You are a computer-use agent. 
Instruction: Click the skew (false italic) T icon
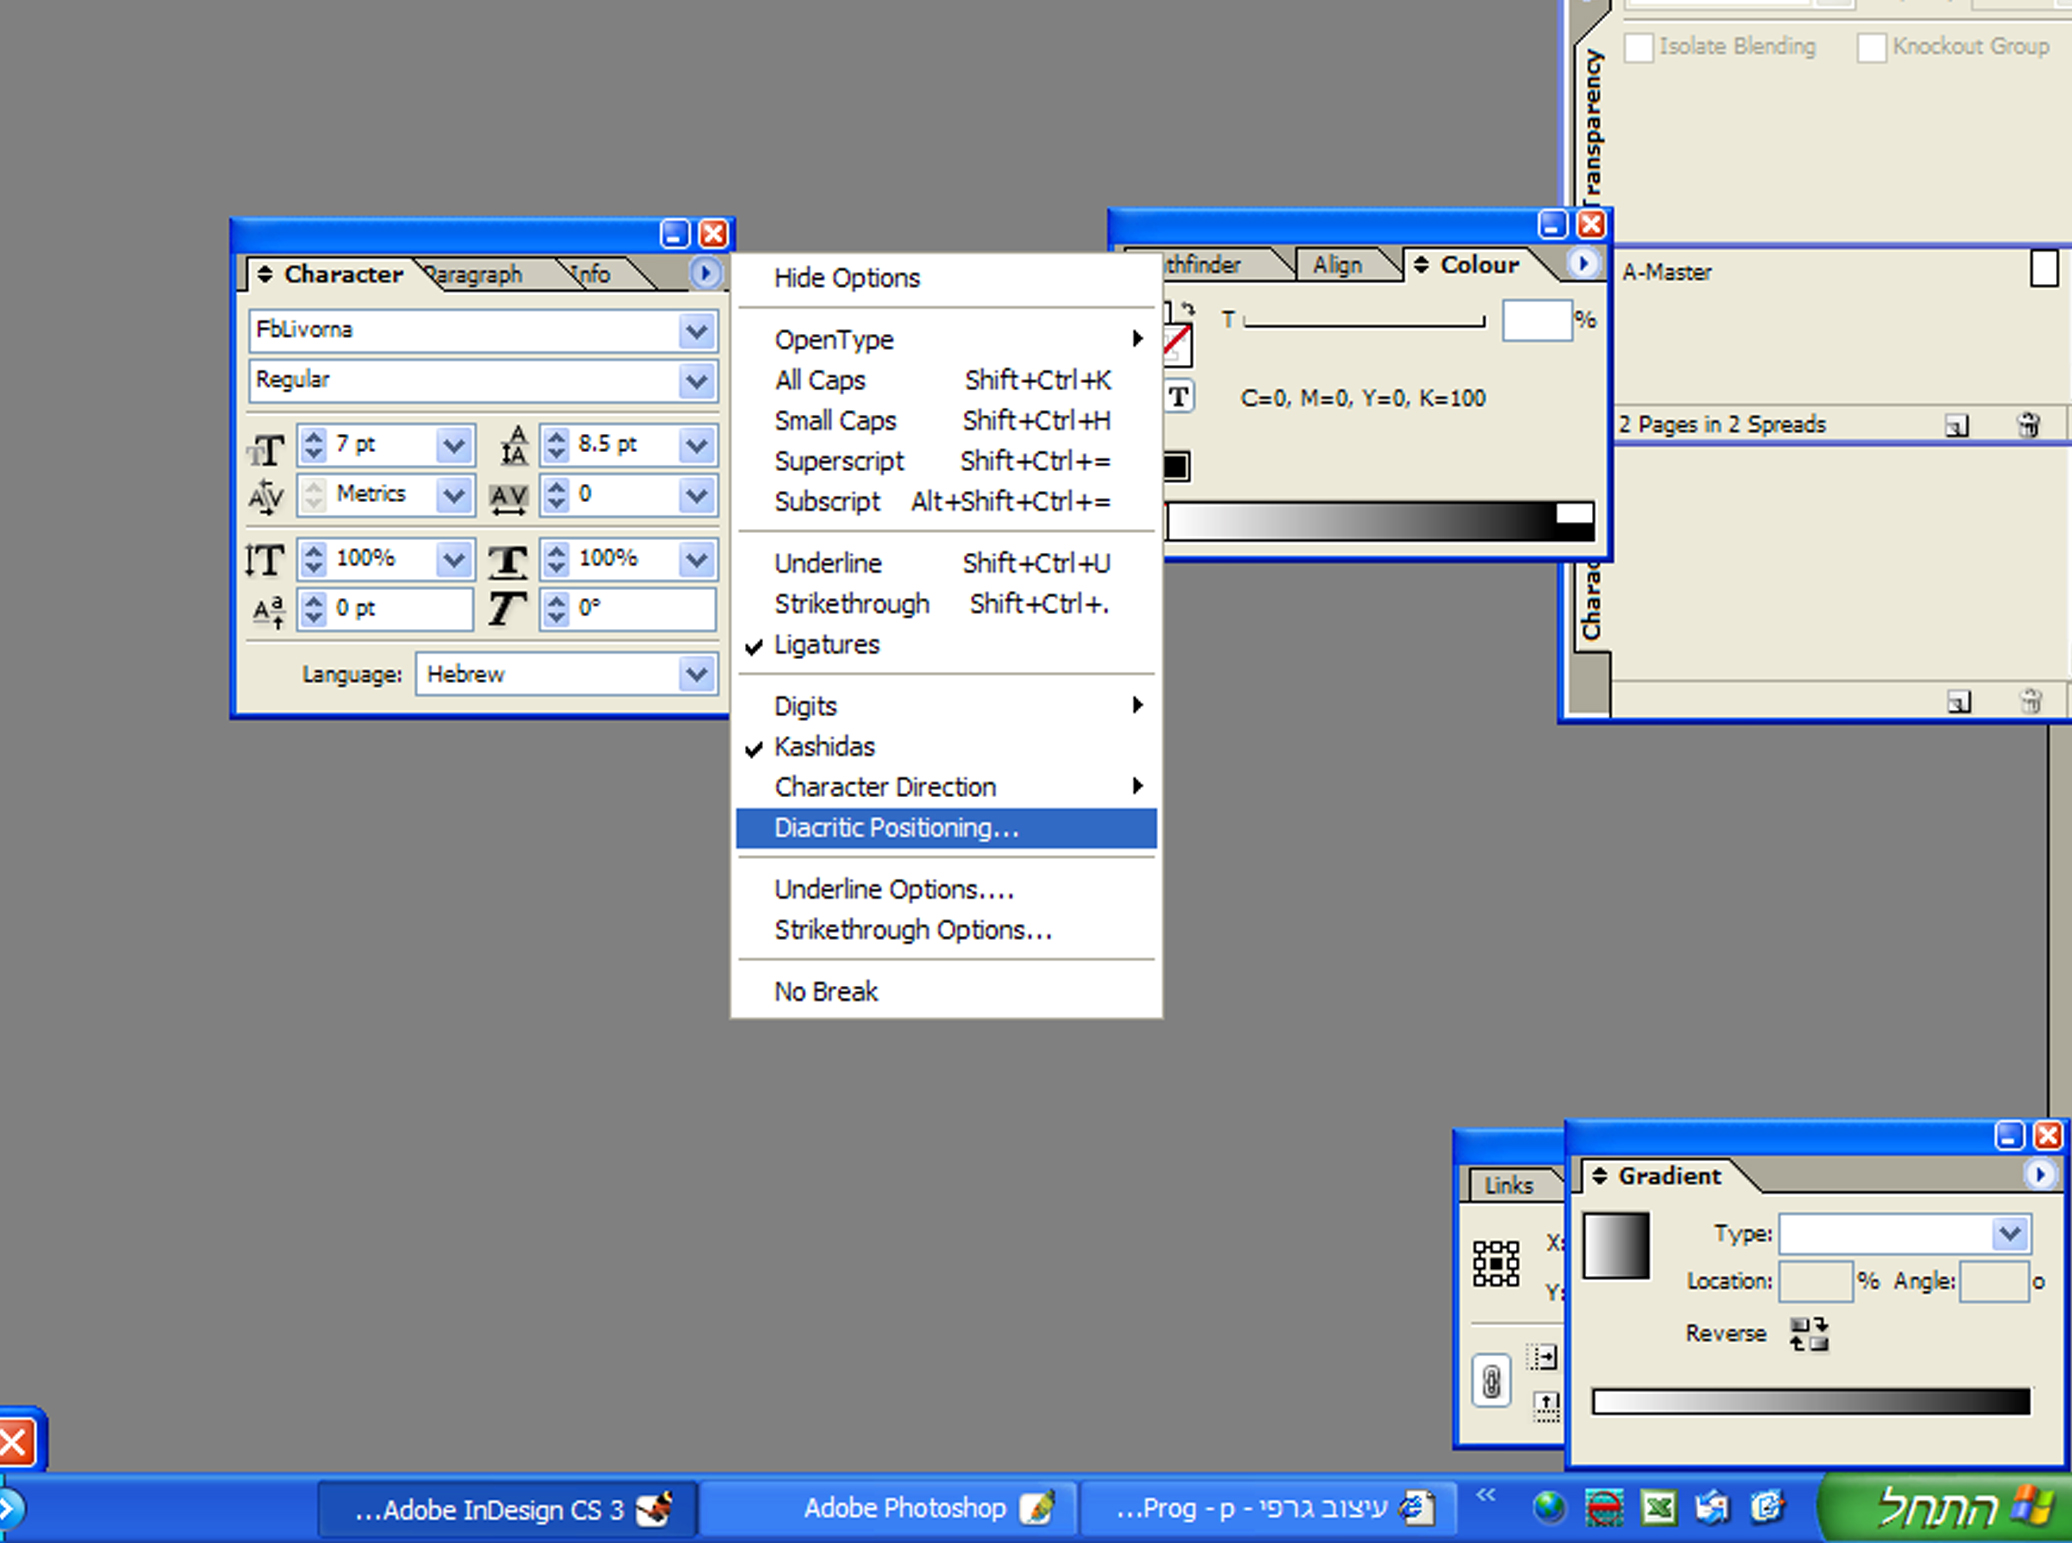coord(507,608)
